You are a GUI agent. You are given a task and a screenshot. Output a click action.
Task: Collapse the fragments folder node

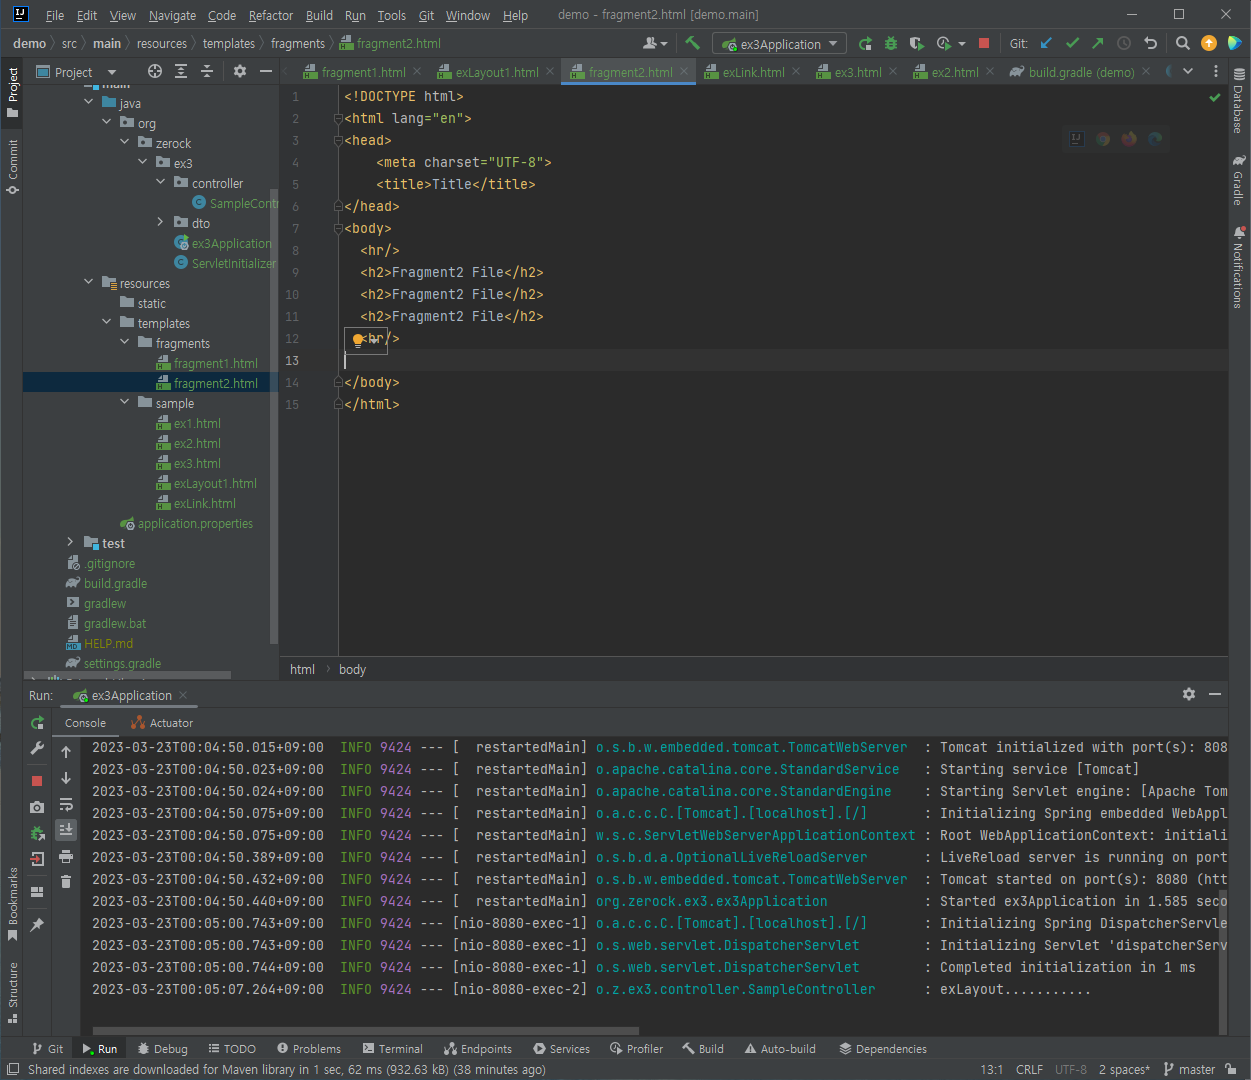click(x=125, y=342)
